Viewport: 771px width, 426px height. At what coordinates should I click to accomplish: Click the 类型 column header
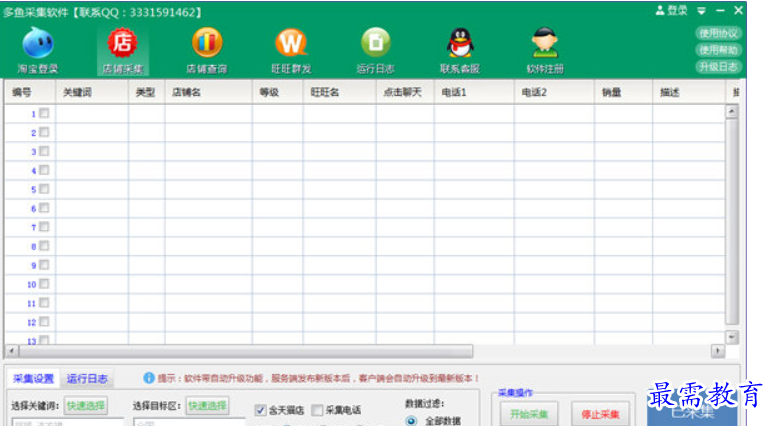147,92
